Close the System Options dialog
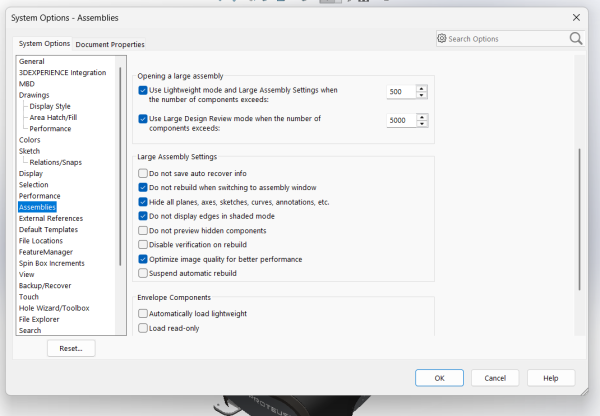 click(x=576, y=18)
